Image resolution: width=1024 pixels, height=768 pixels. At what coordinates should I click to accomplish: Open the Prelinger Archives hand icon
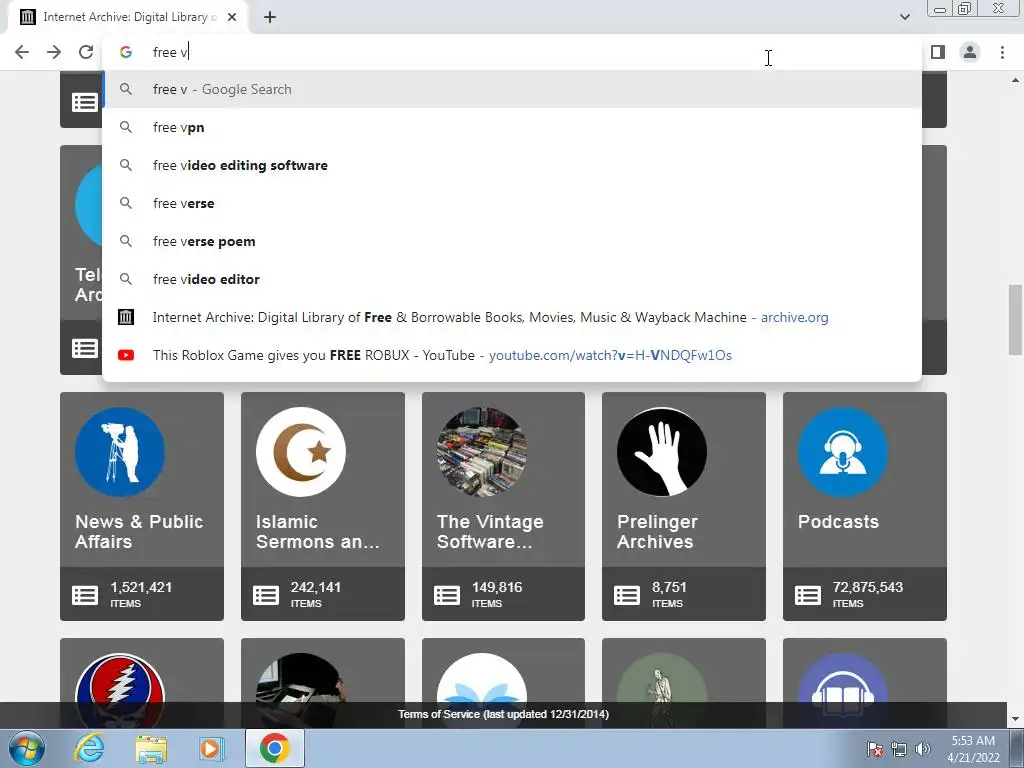662,452
